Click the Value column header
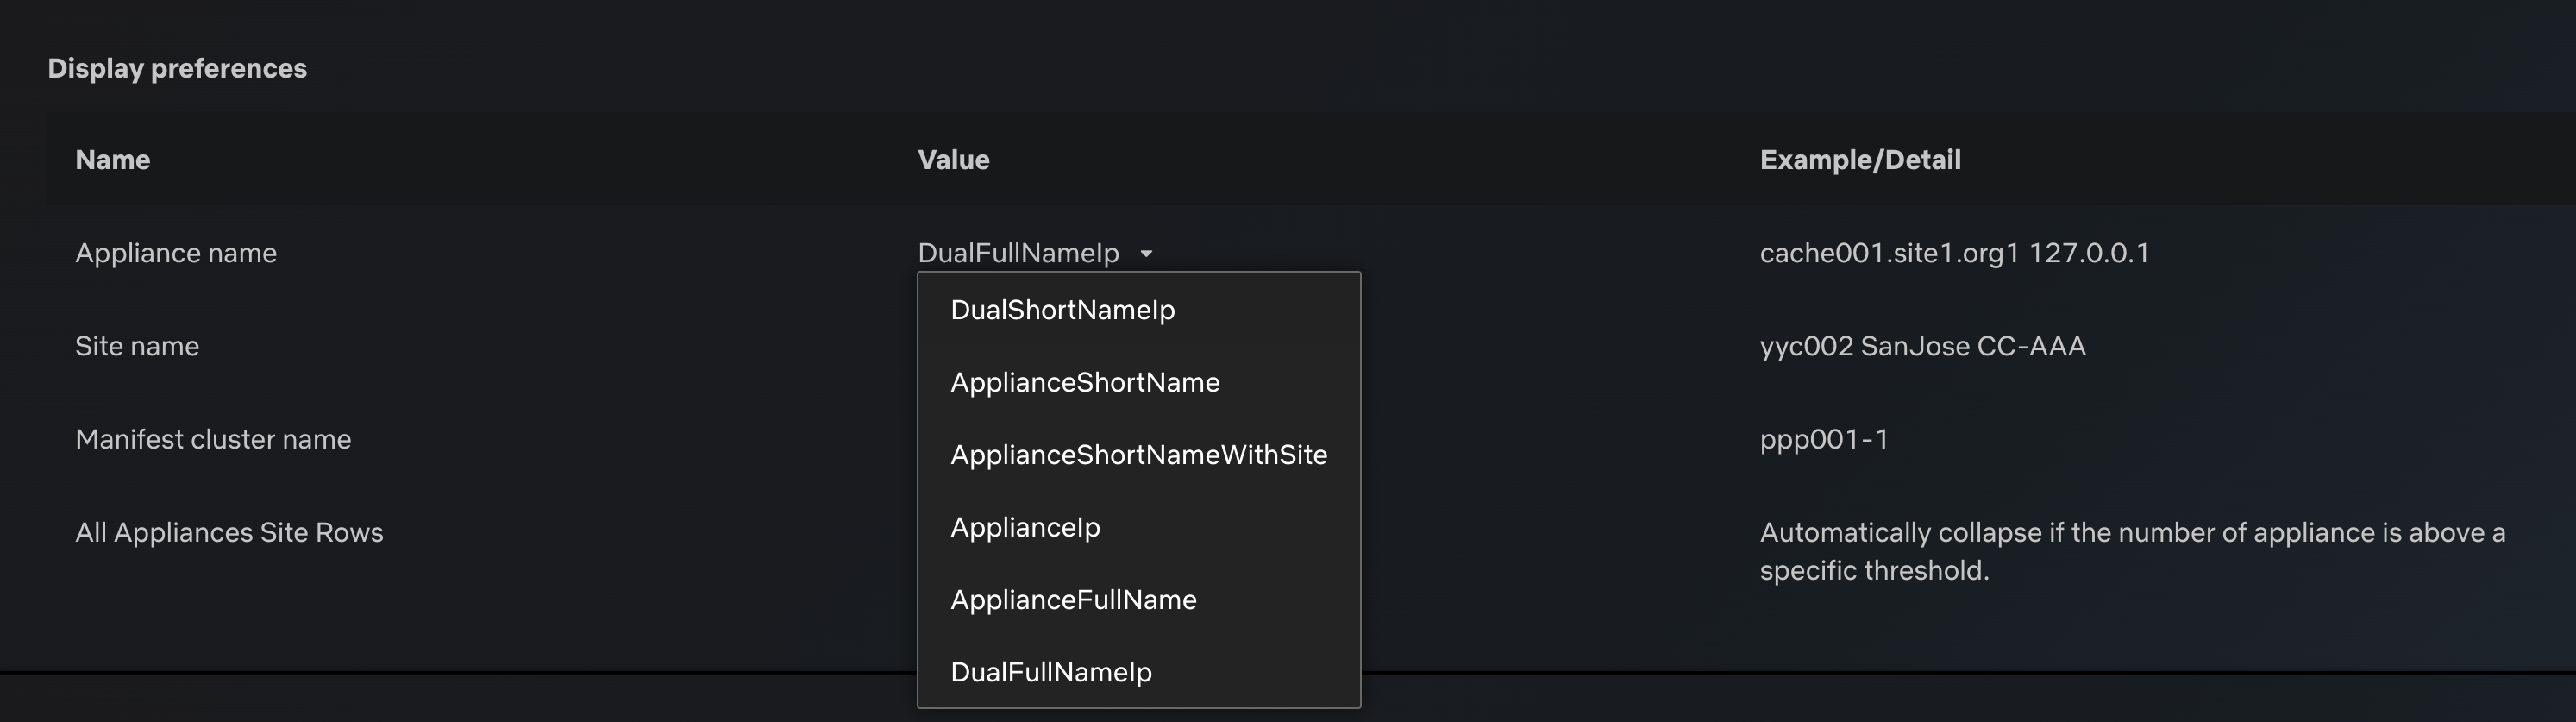Viewport: 2576px width, 722px height. pos(953,160)
